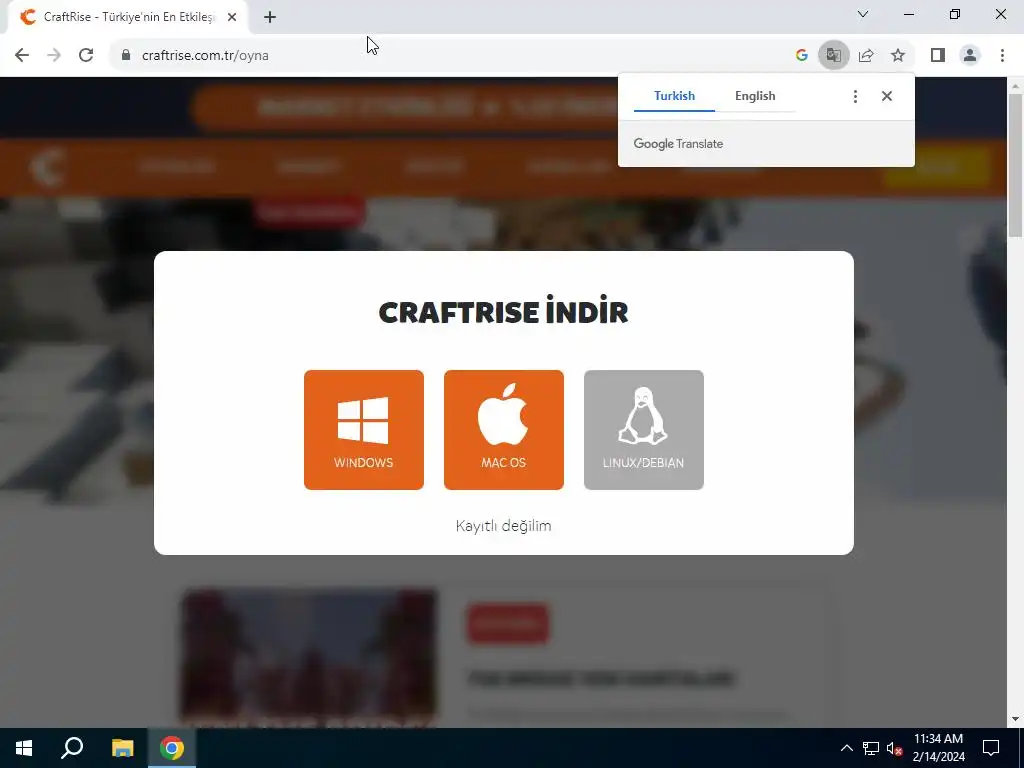Open File Explorer from the taskbar

(x=122, y=748)
